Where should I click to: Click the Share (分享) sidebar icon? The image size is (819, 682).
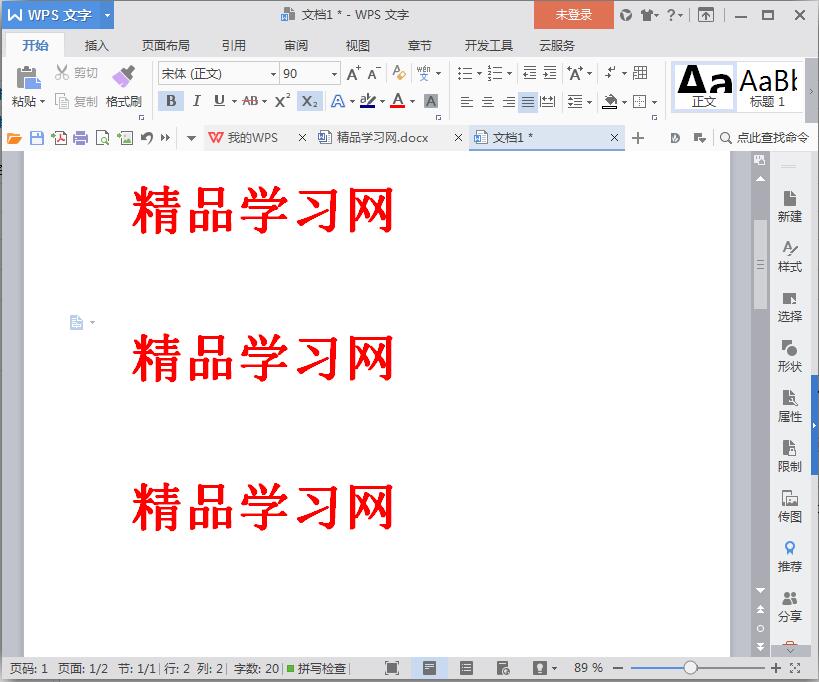click(x=789, y=605)
